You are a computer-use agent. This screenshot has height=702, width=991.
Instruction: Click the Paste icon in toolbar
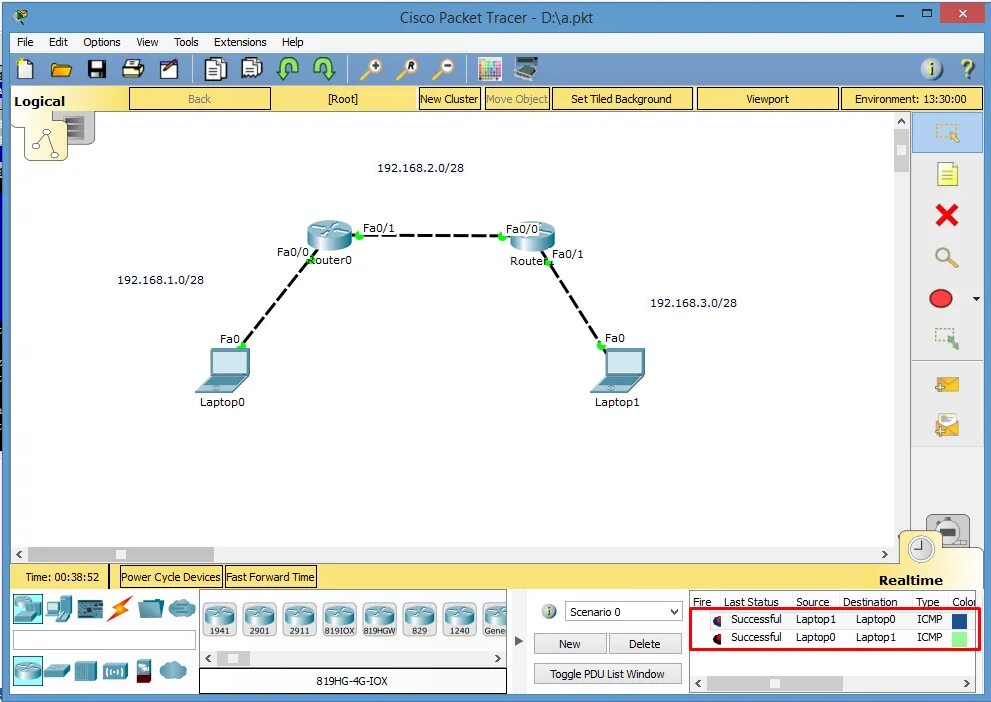[x=252, y=68]
